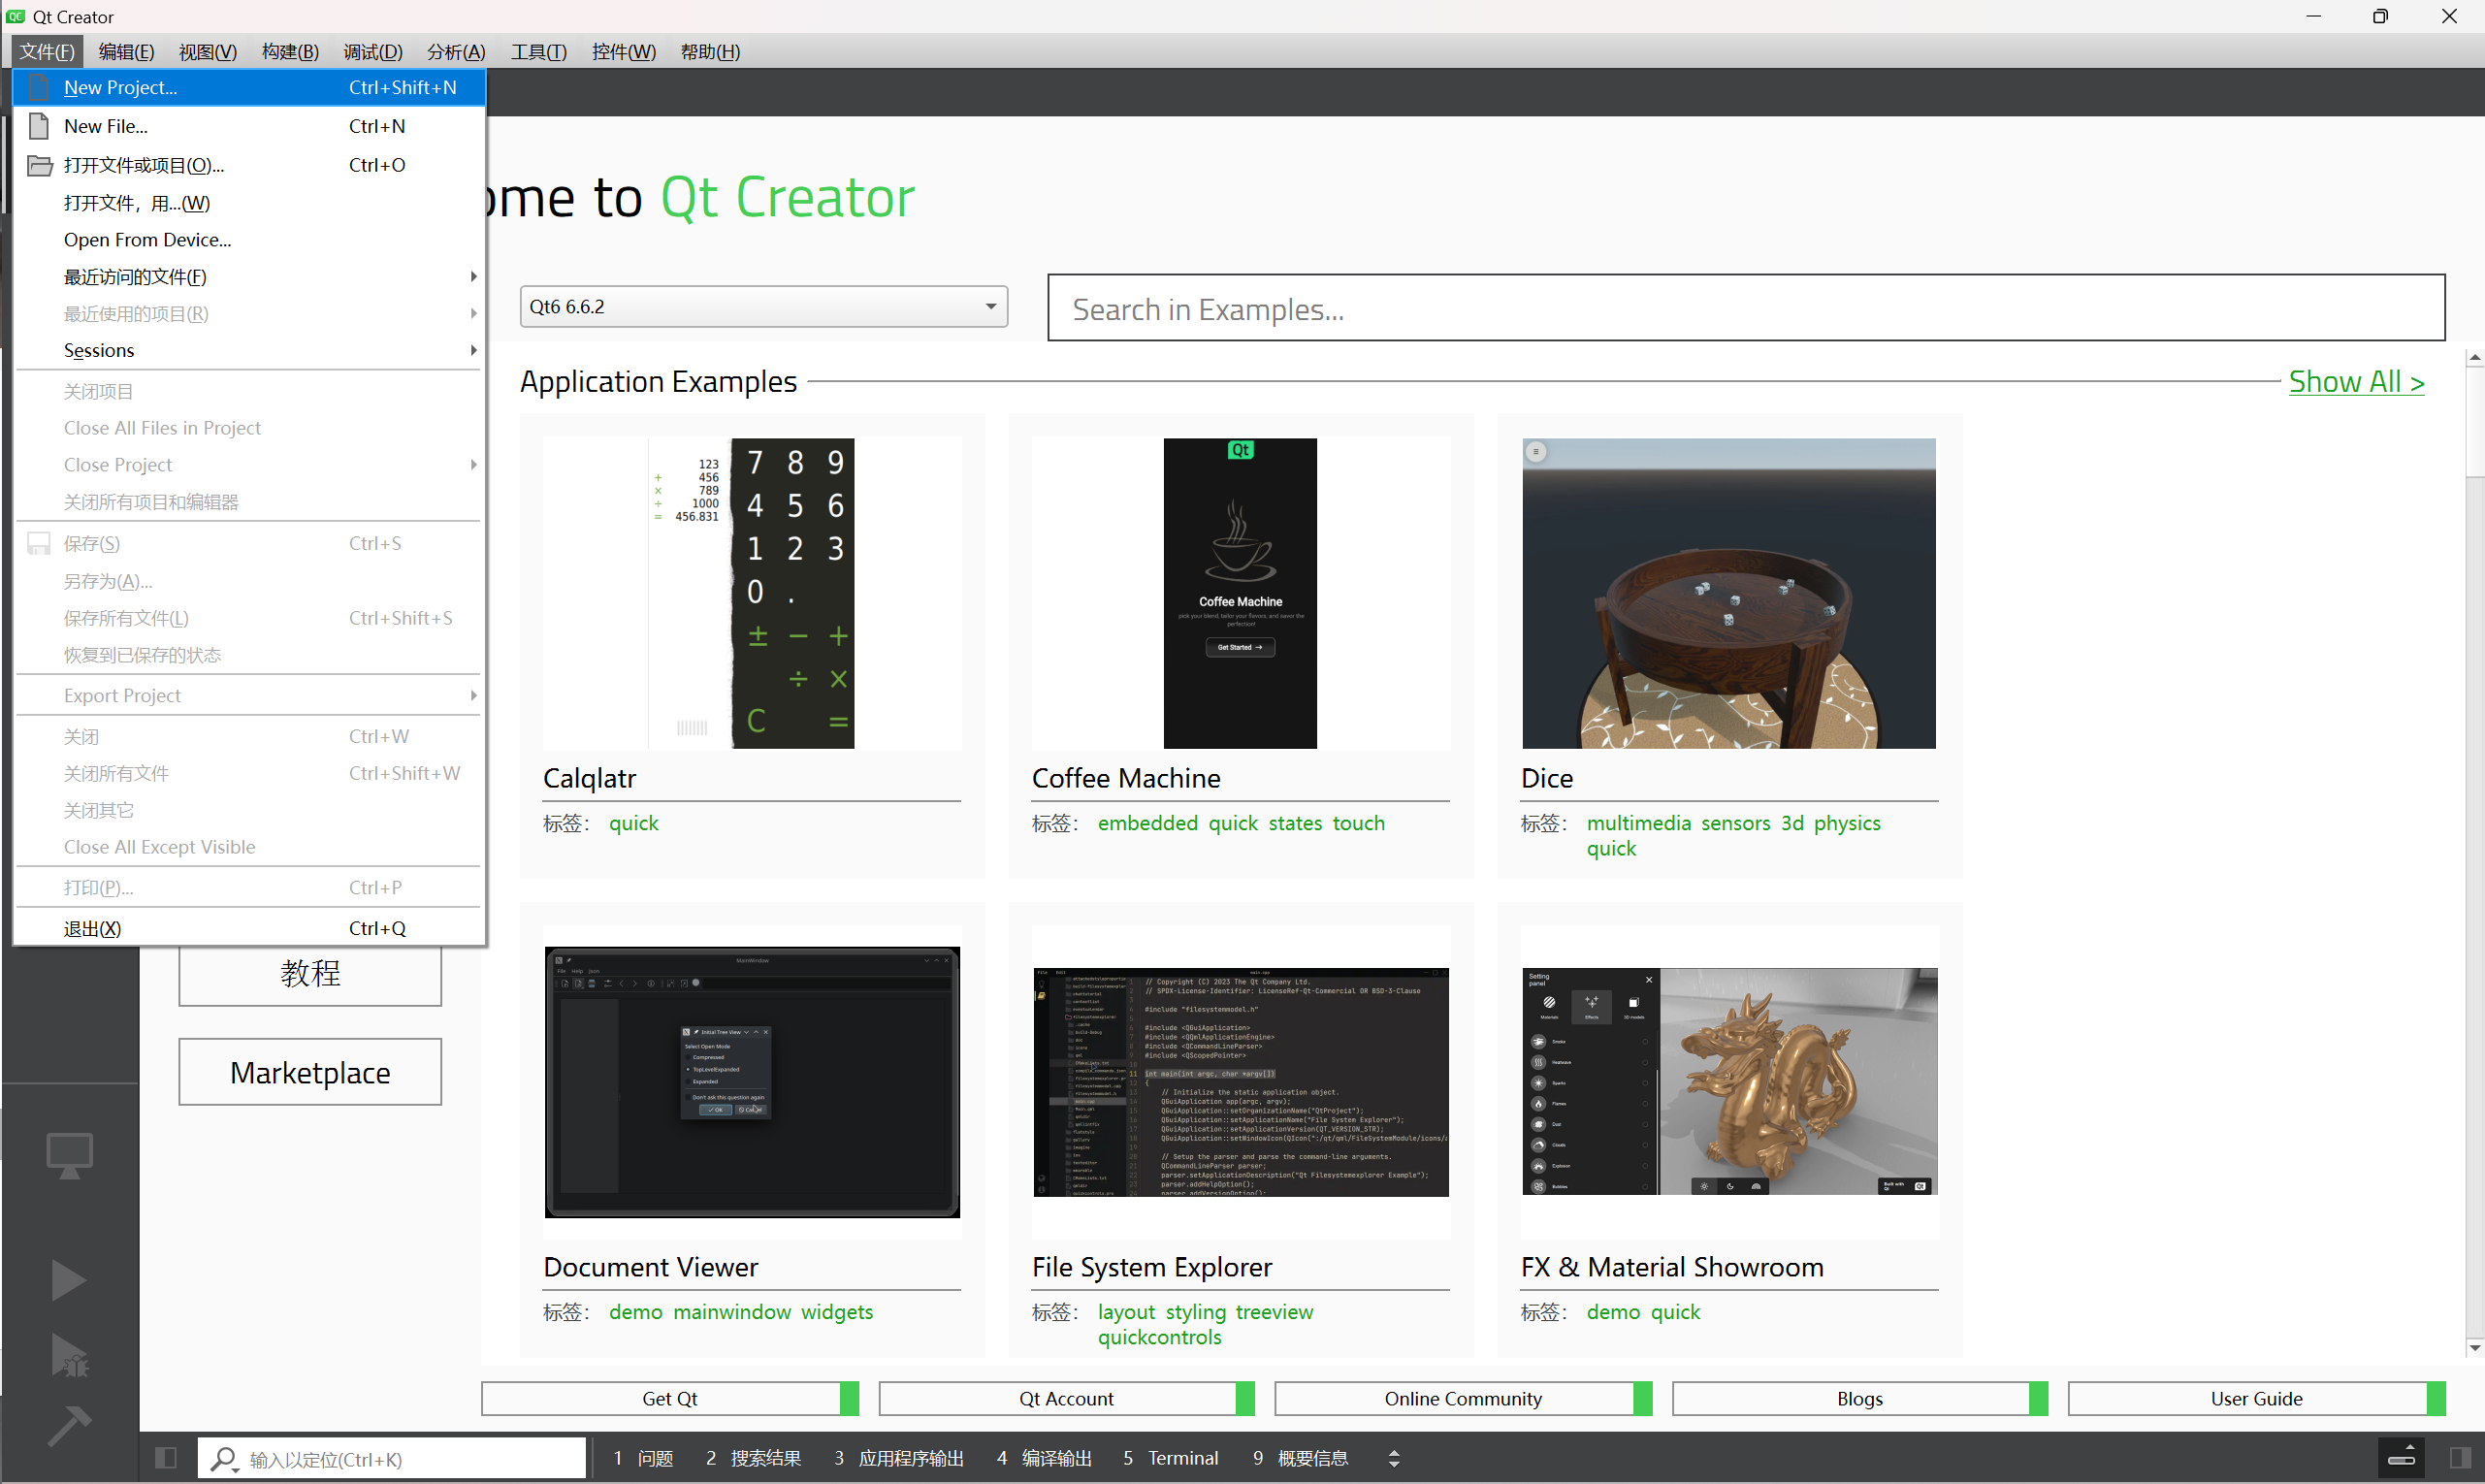Viewport: 2485px width, 1484px height.
Task: Click the New Project document icon
Action: [x=38, y=88]
